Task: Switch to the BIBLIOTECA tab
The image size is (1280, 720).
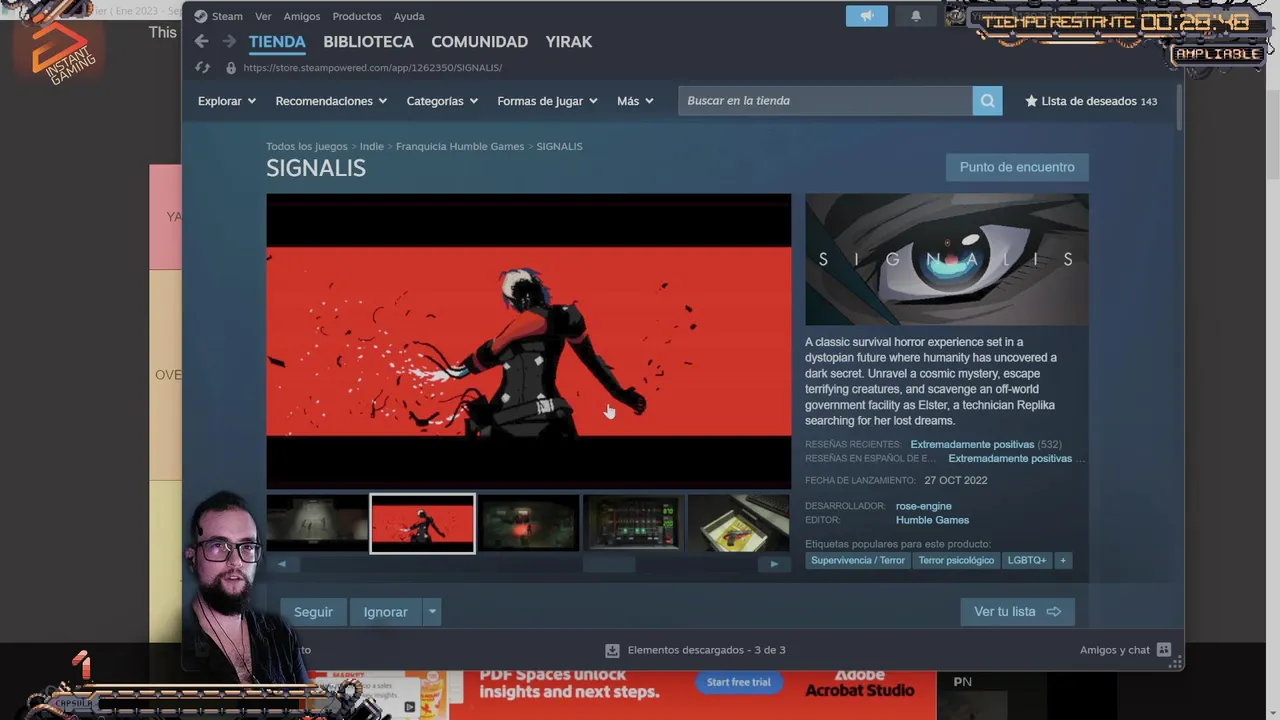Action: [x=368, y=41]
